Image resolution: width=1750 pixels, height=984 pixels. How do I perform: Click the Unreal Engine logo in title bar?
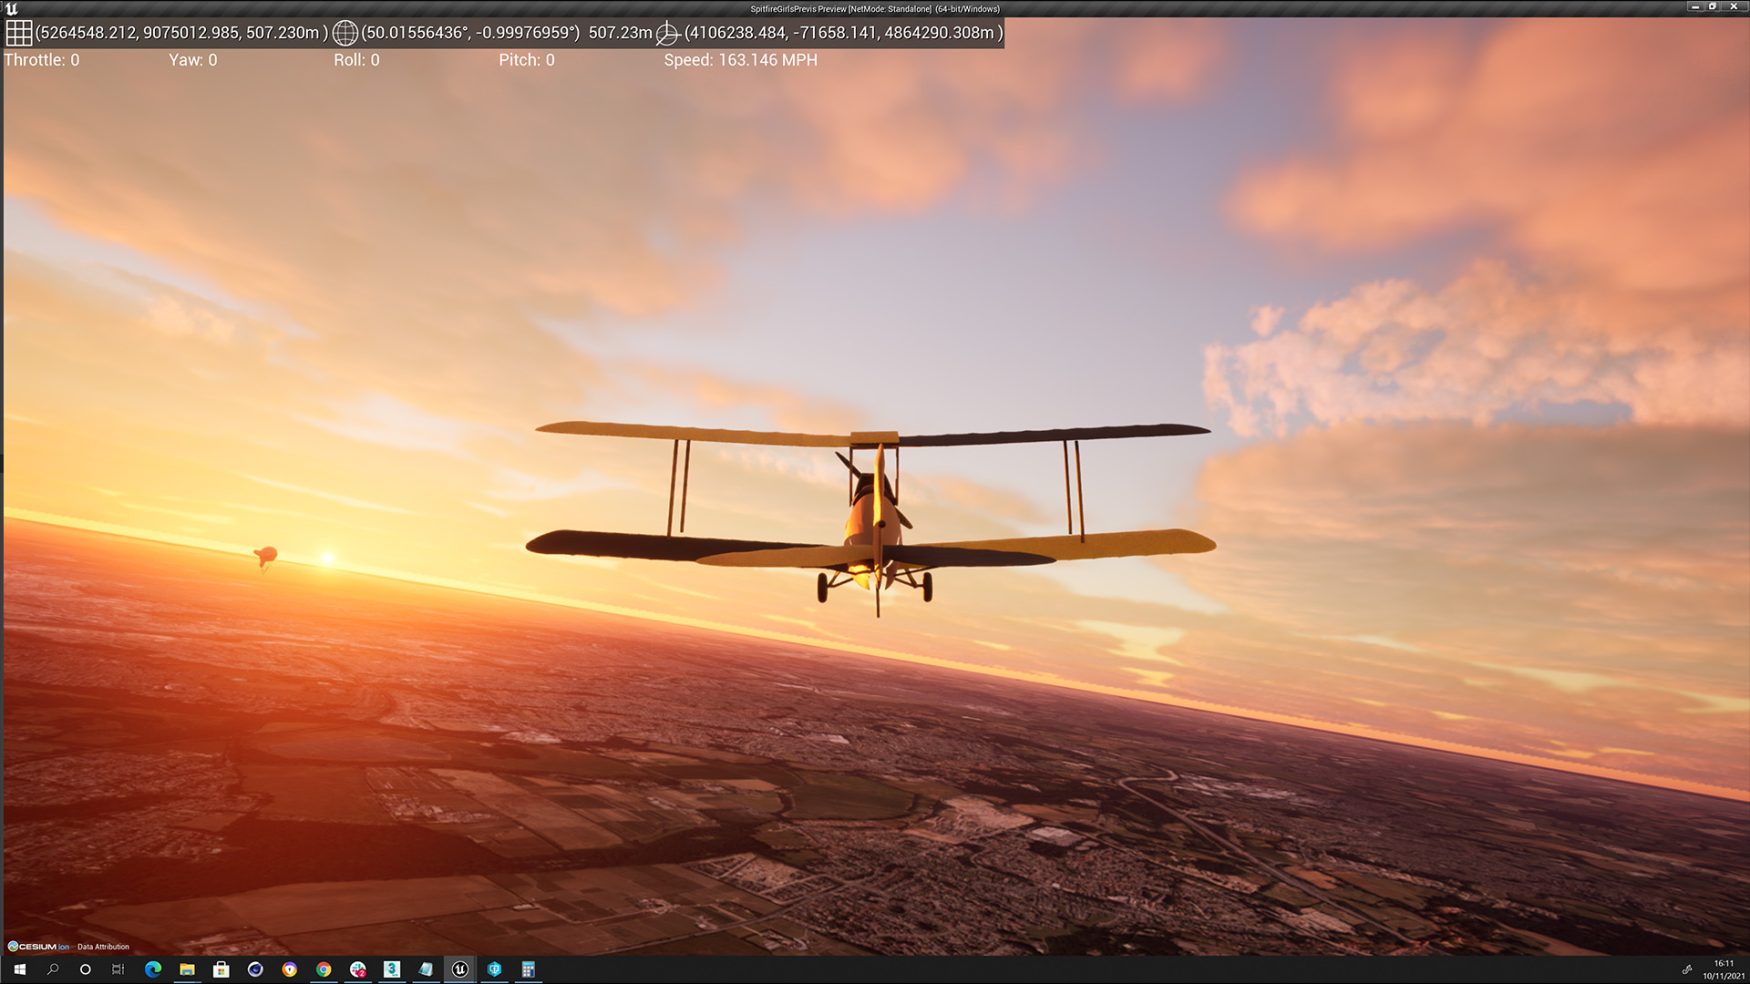11,8
